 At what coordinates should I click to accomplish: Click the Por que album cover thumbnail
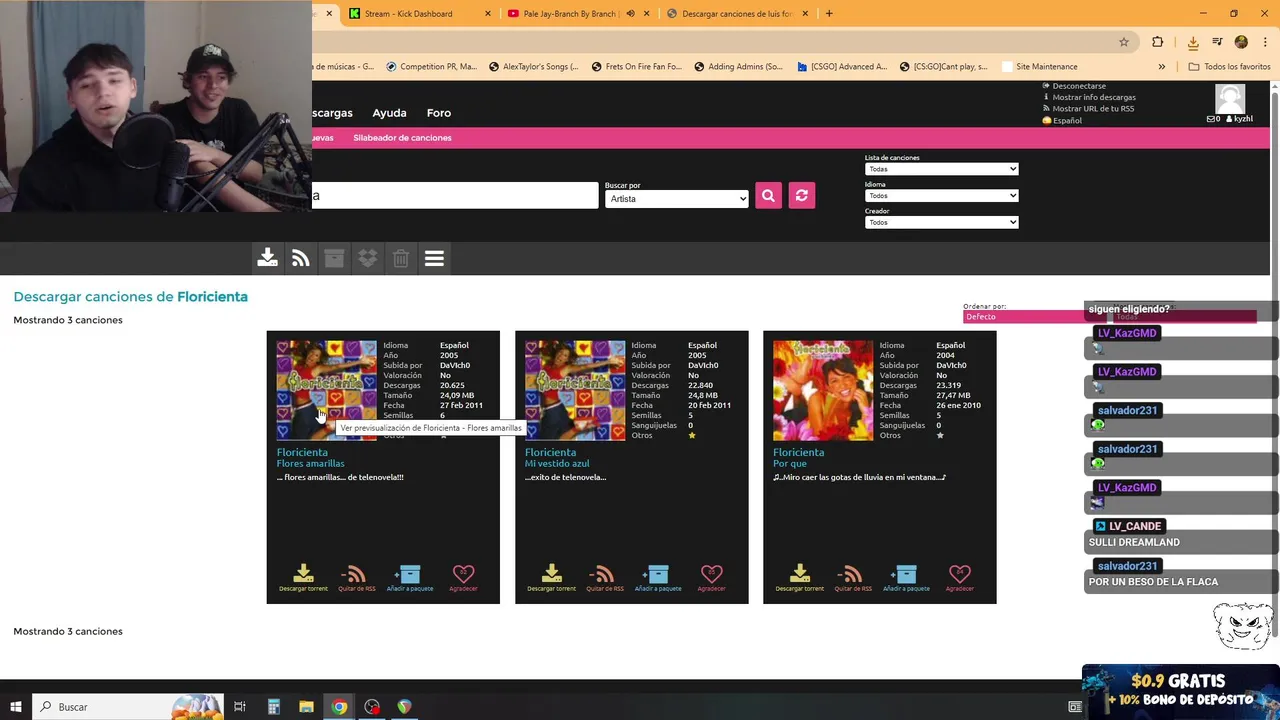click(x=823, y=390)
